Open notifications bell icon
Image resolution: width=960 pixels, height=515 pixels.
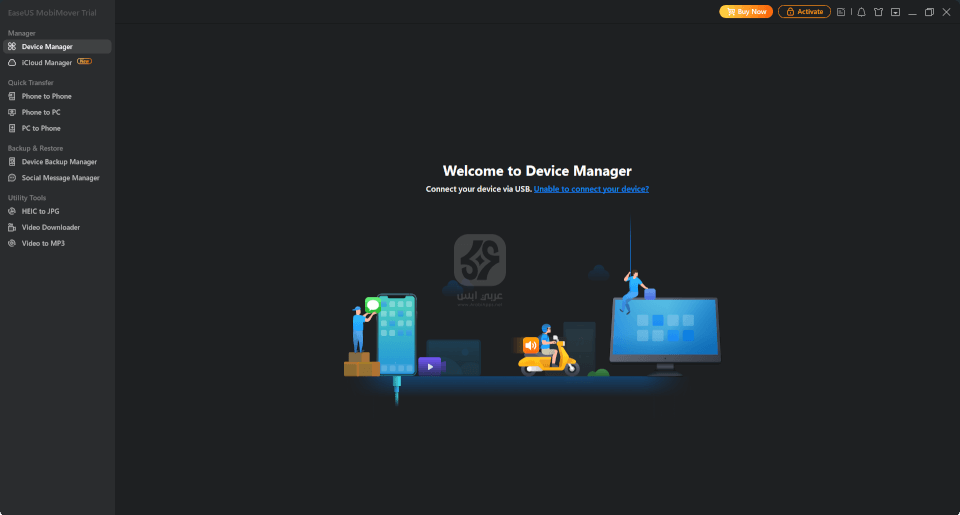point(861,12)
